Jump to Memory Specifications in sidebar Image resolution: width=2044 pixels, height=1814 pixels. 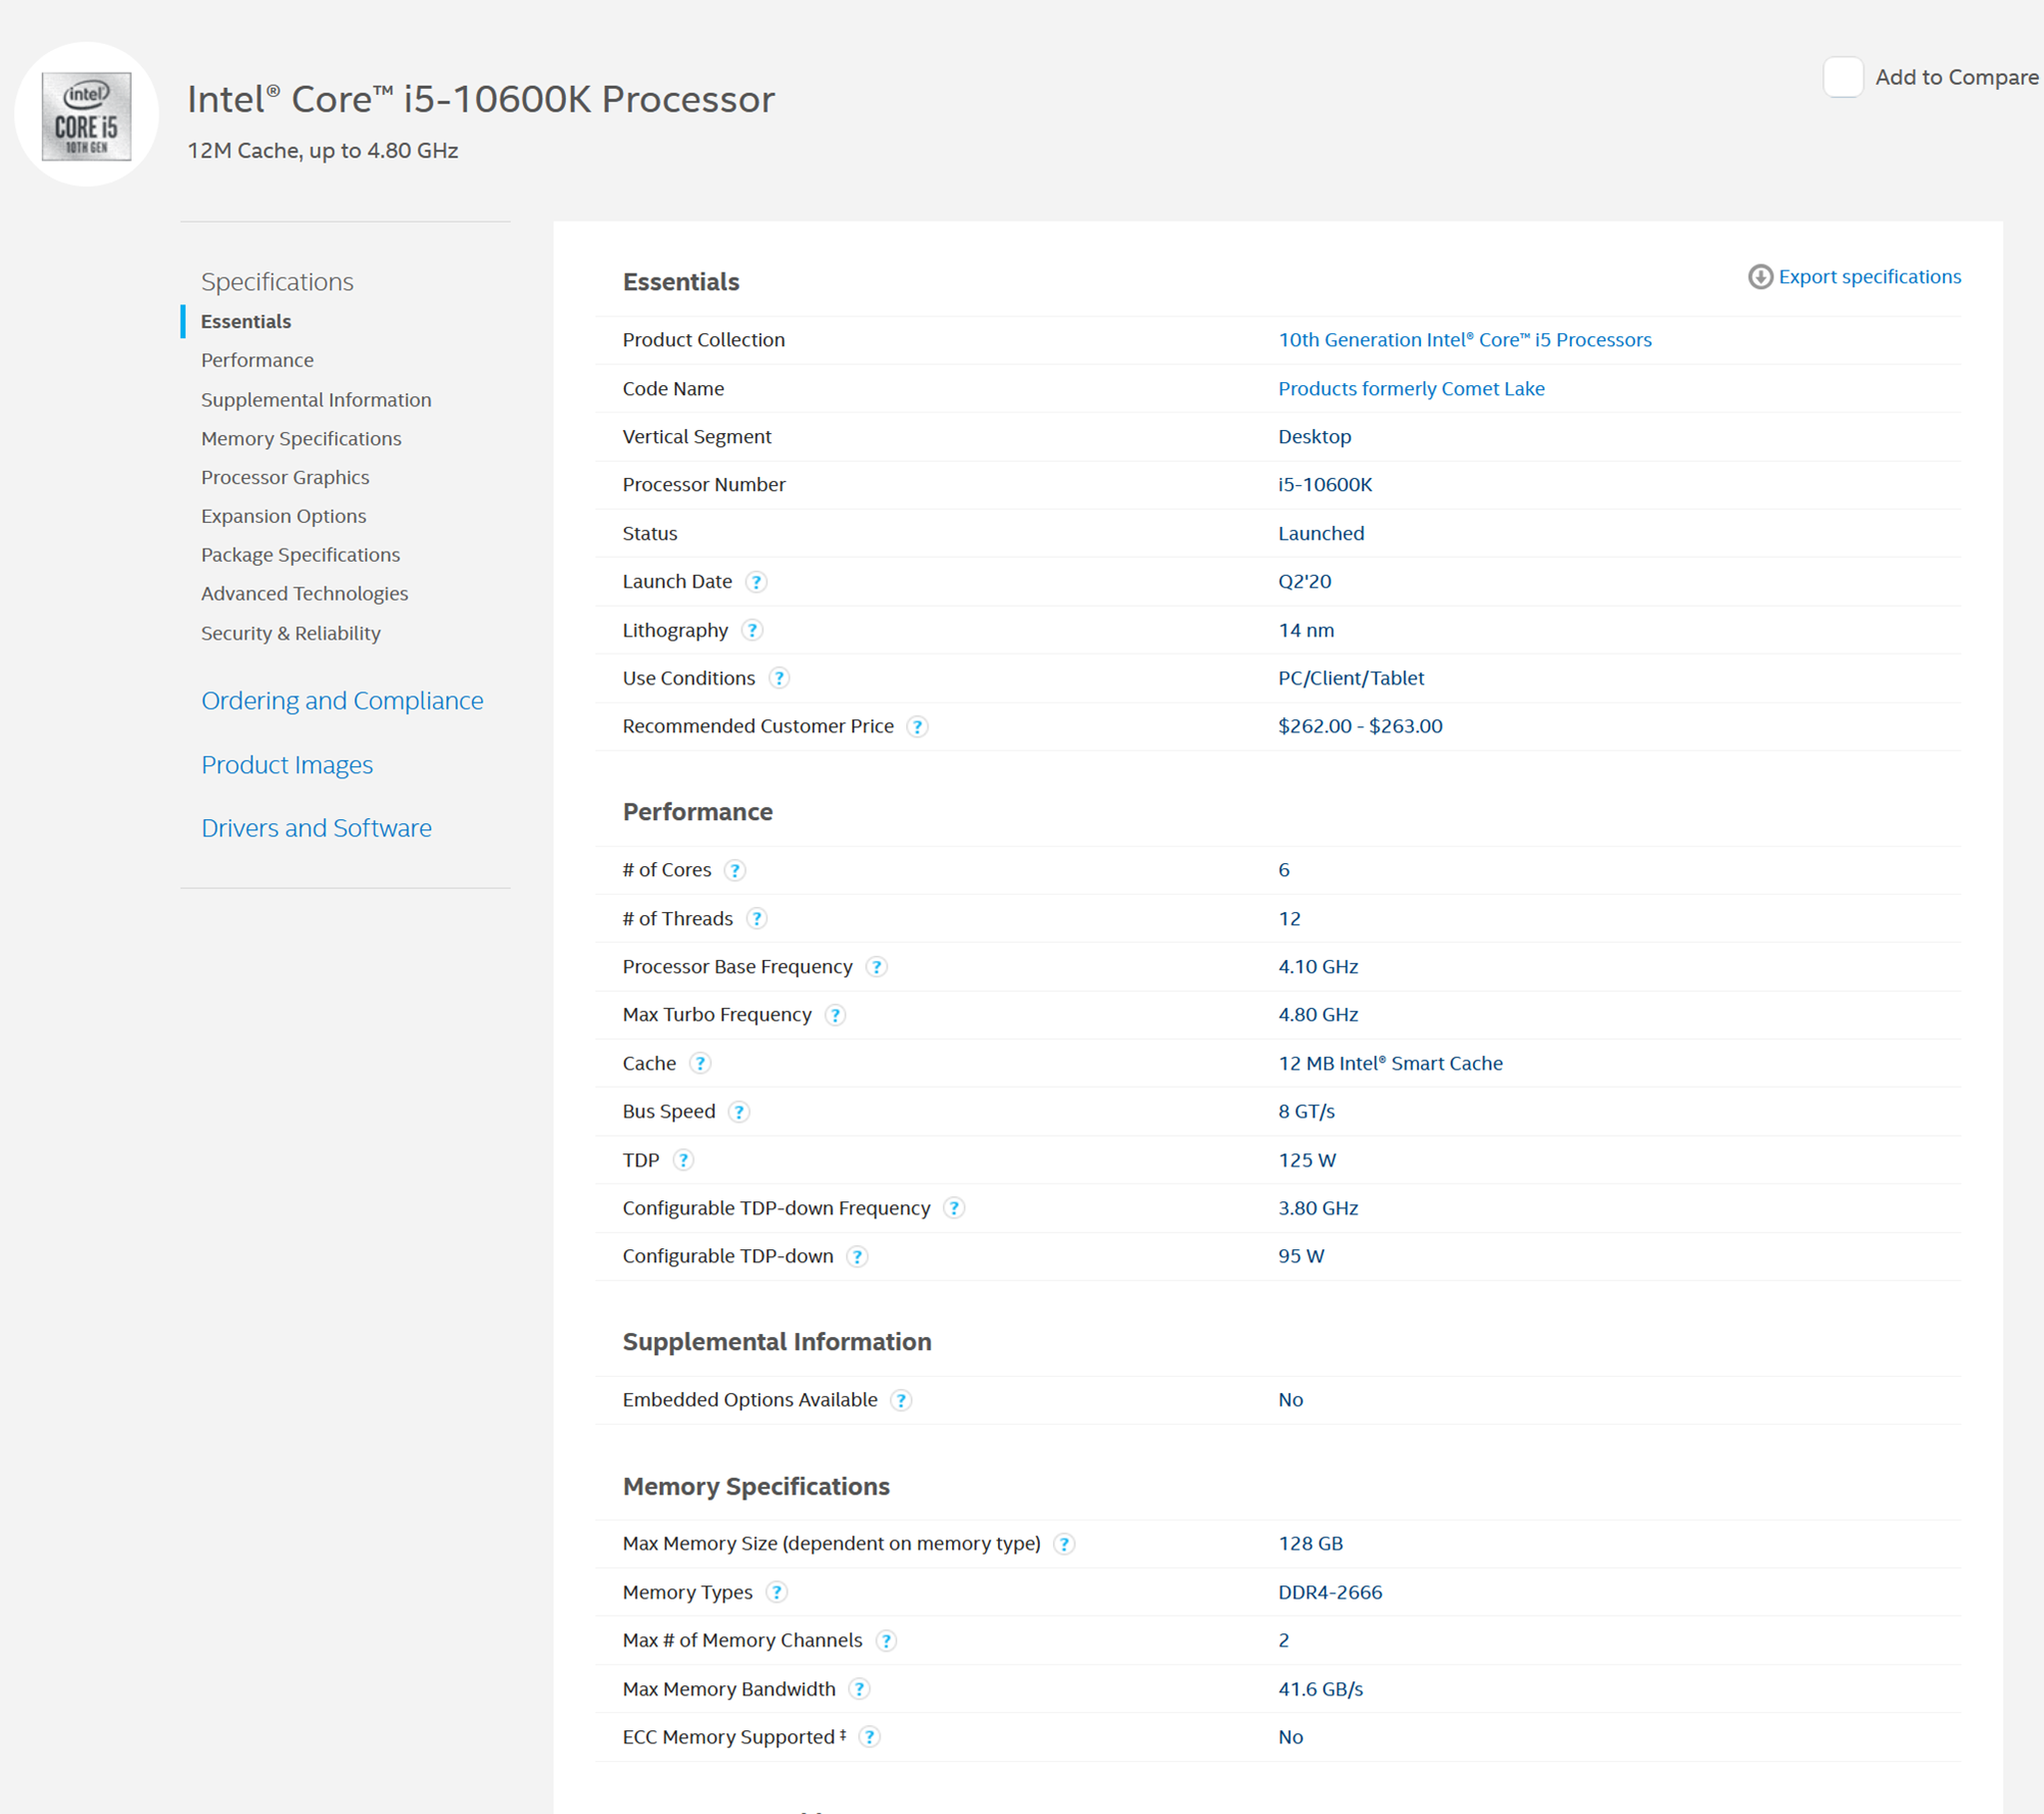301,438
